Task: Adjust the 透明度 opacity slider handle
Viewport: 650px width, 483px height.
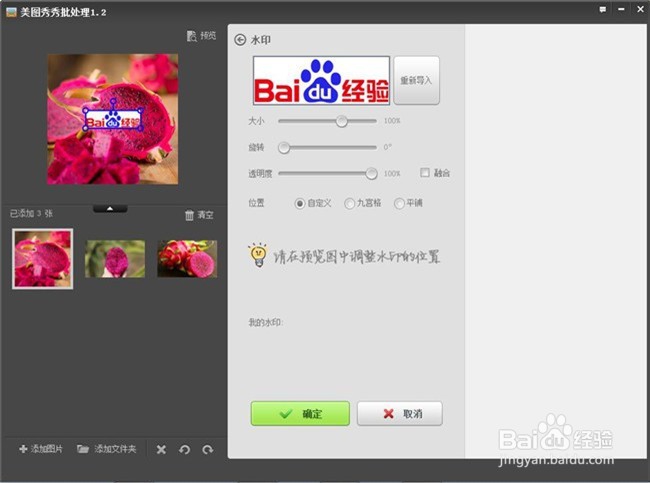Action: click(x=371, y=173)
